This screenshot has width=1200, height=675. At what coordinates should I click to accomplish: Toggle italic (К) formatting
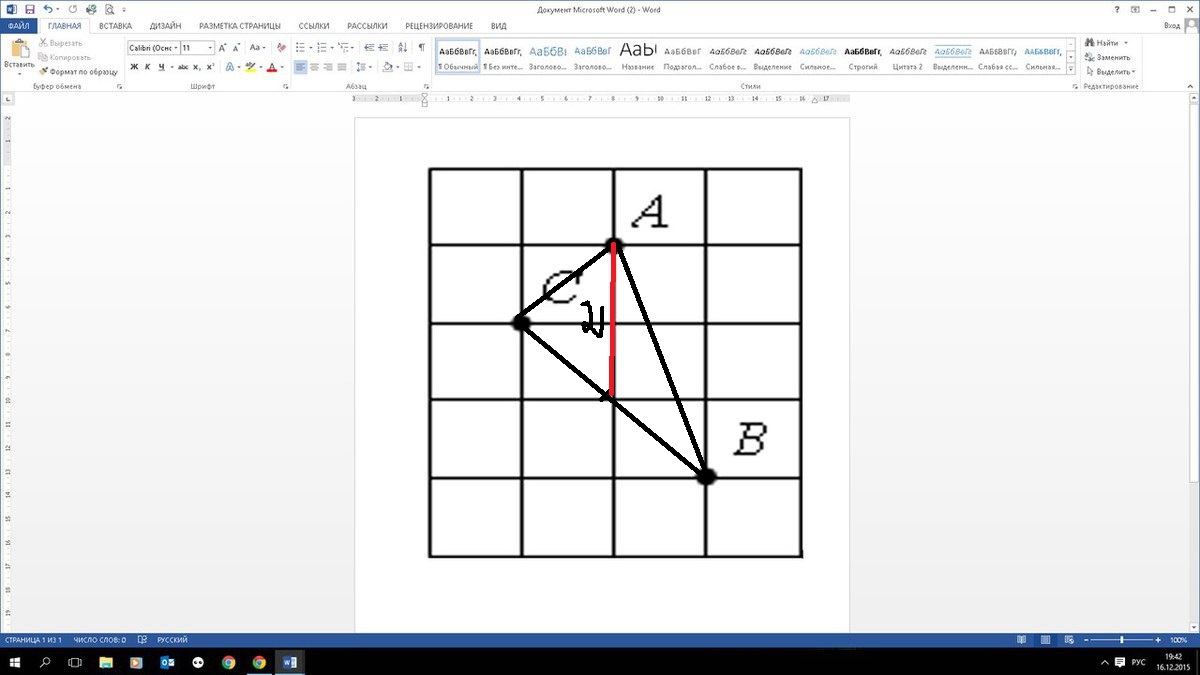(x=147, y=67)
